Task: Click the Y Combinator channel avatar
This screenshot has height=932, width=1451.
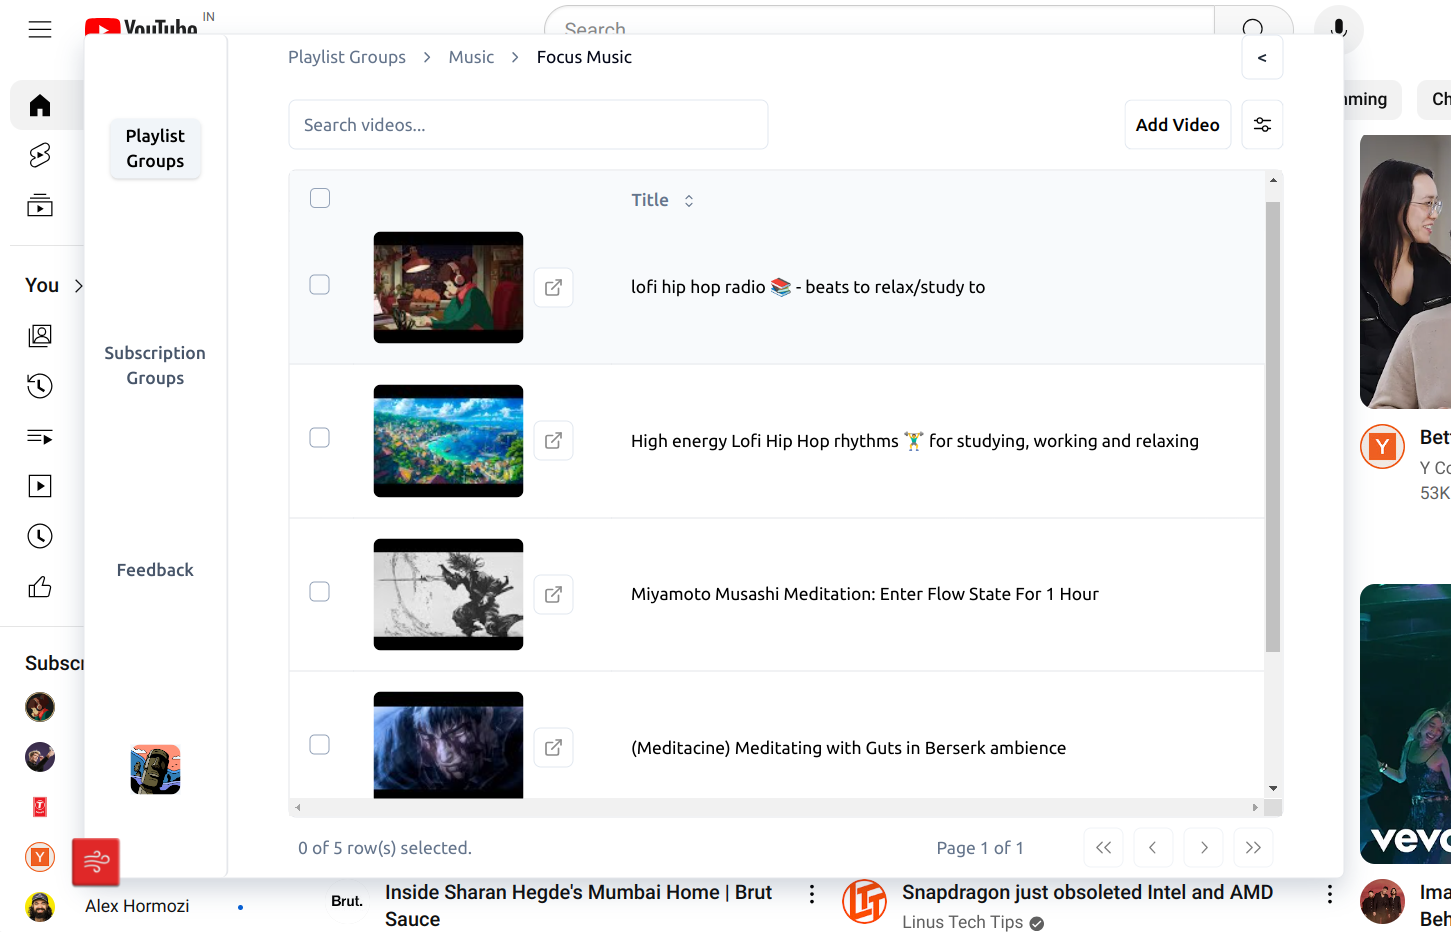Action: 1383,447
